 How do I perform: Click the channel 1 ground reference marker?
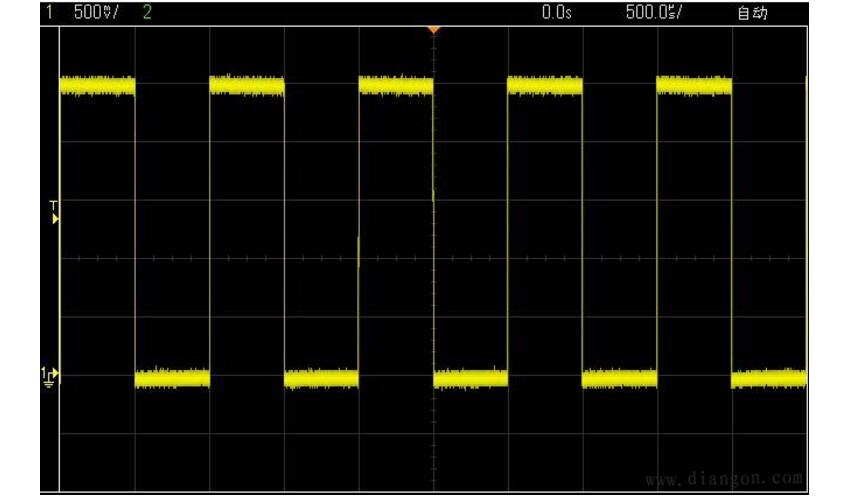(x=51, y=376)
